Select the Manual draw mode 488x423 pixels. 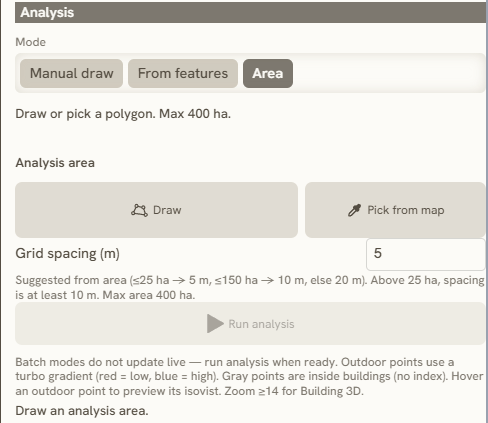(71, 73)
